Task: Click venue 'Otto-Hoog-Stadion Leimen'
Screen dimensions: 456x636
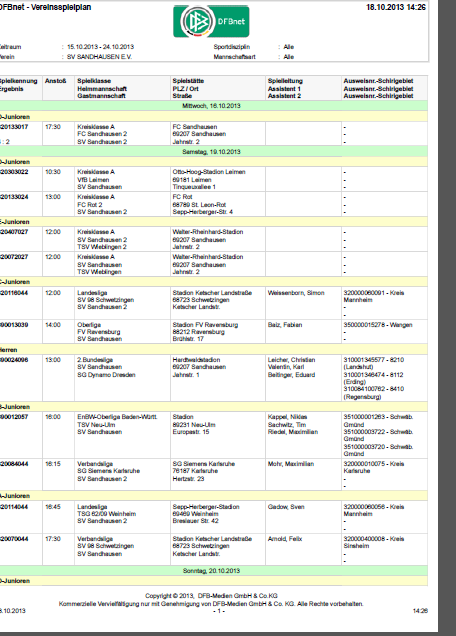Action: 209,172
